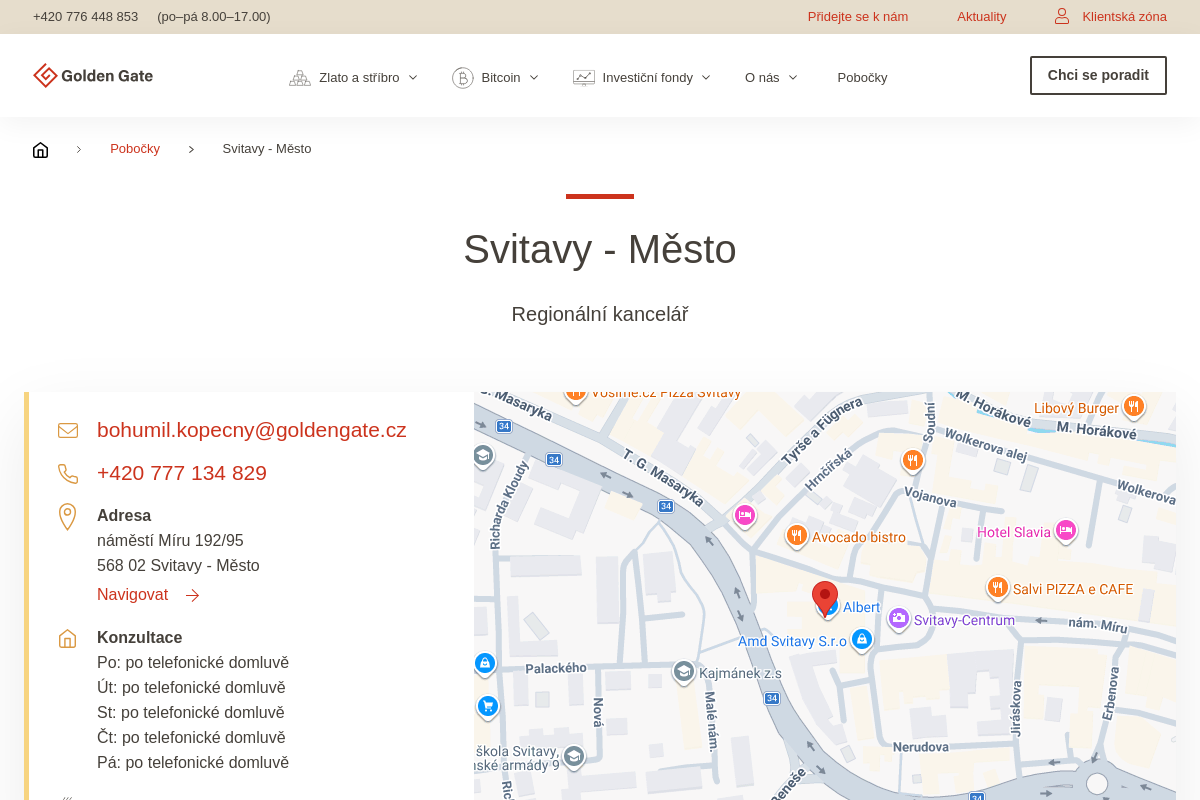Open the Golden Gate logo homepage
Image resolution: width=1200 pixels, height=800 pixels.
point(93,76)
